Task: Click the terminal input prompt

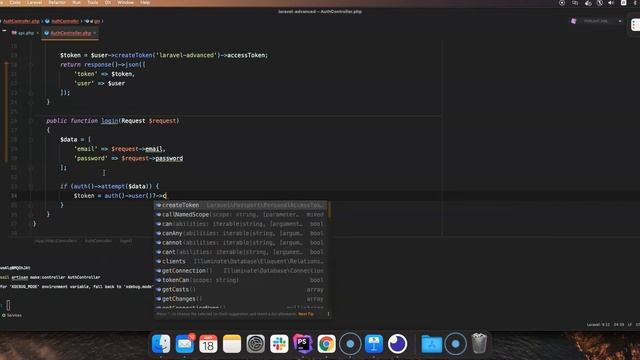Action: [x=8, y=304]
